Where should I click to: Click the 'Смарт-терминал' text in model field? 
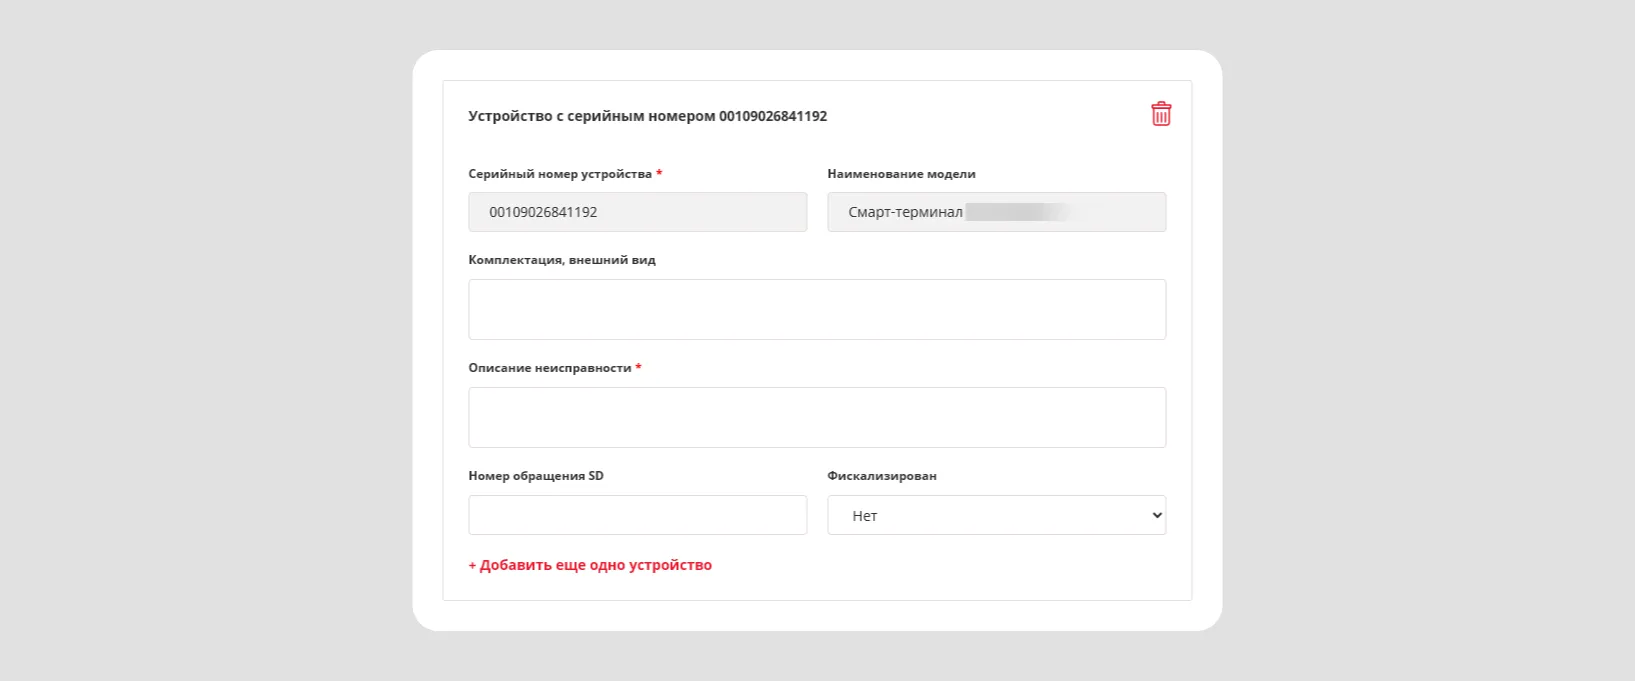(905, 212)
